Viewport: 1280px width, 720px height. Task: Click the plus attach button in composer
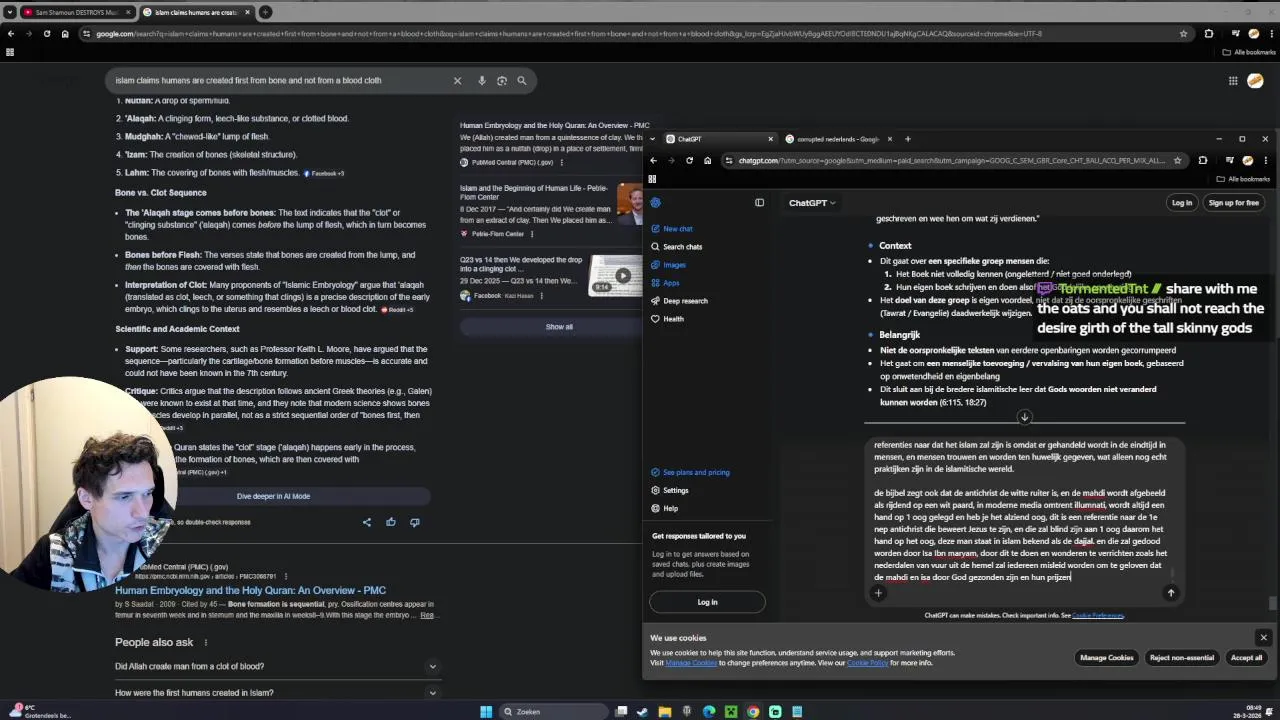[x=878, y=593]
